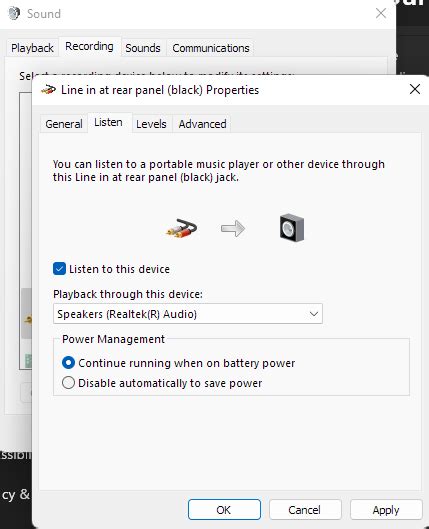Image resolution: width=429 pixels, height=529 pixels.
Task: Select Continue running when on battery power
Action: [68, 363]
